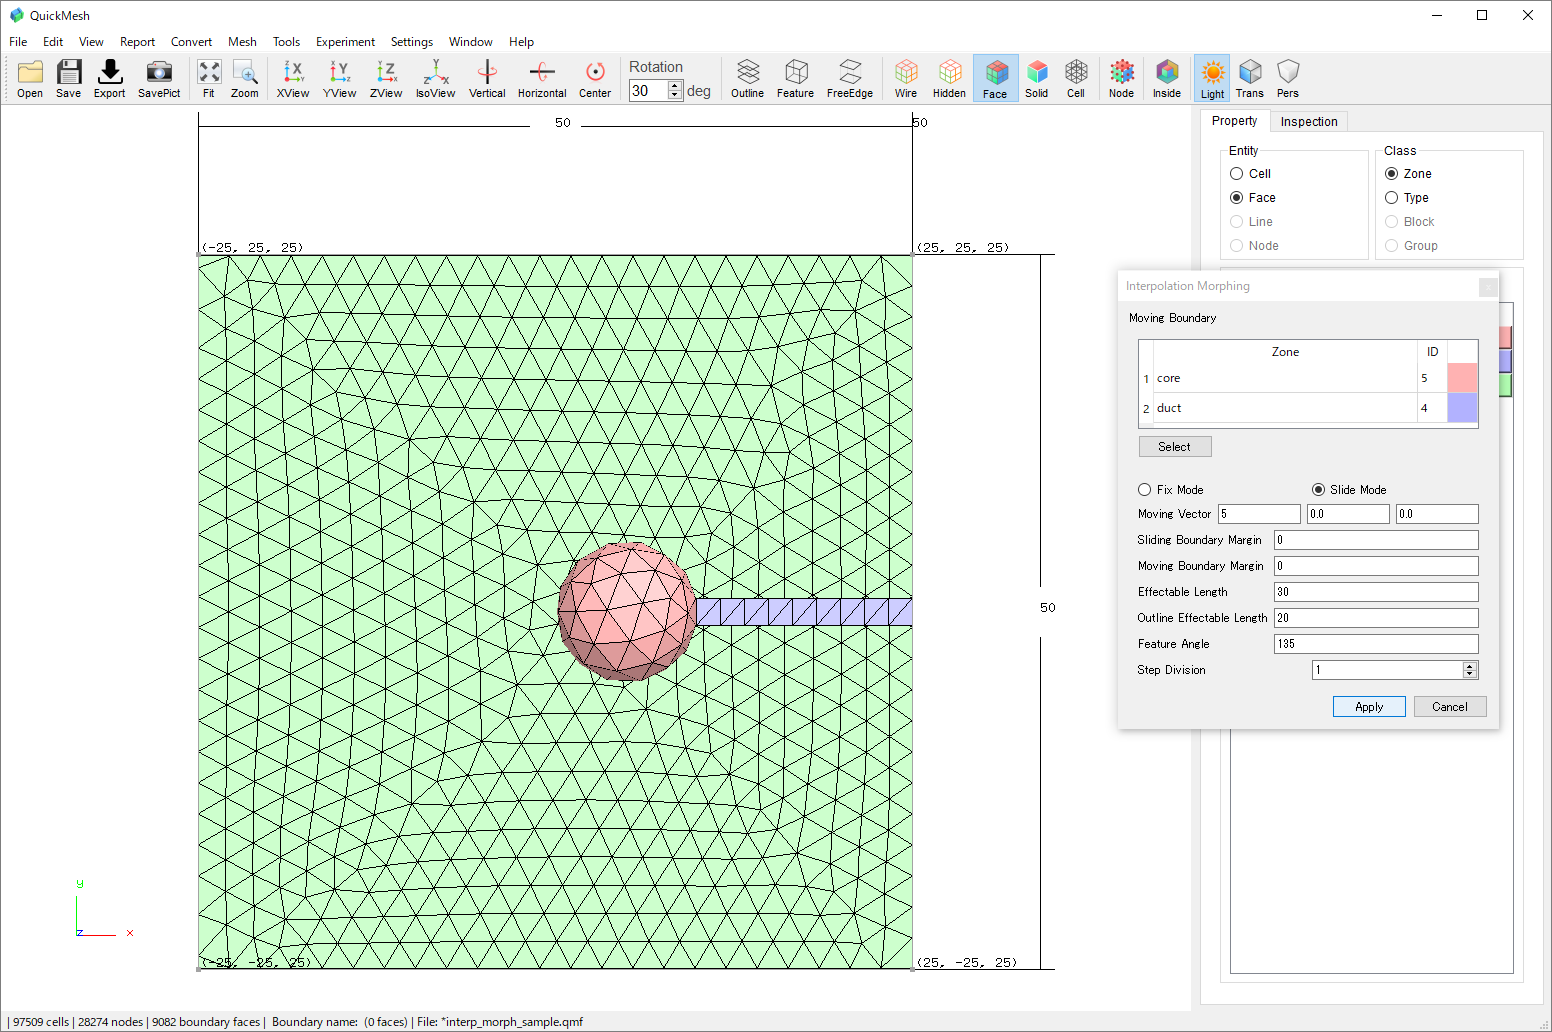Toggle the Light shading icon
Screen dimensions: 1552x1032
pyautogui.click(x=1211, y=77)
